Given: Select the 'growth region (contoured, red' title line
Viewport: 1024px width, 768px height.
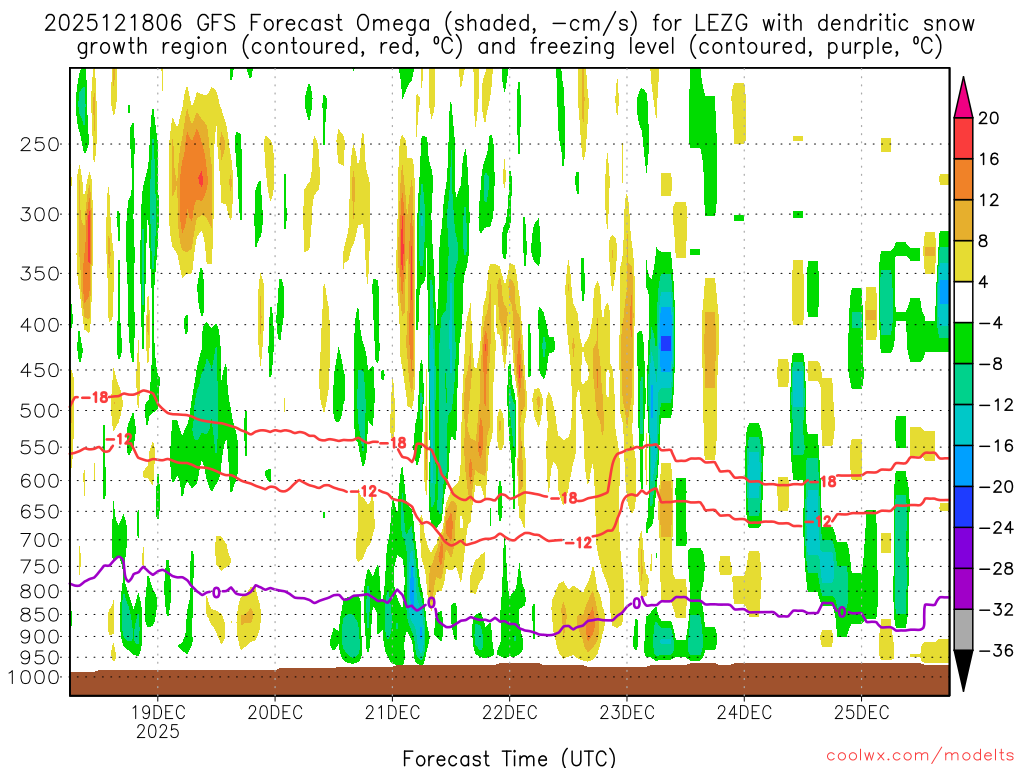Looking at the screenshot, I should click(509, 47).
